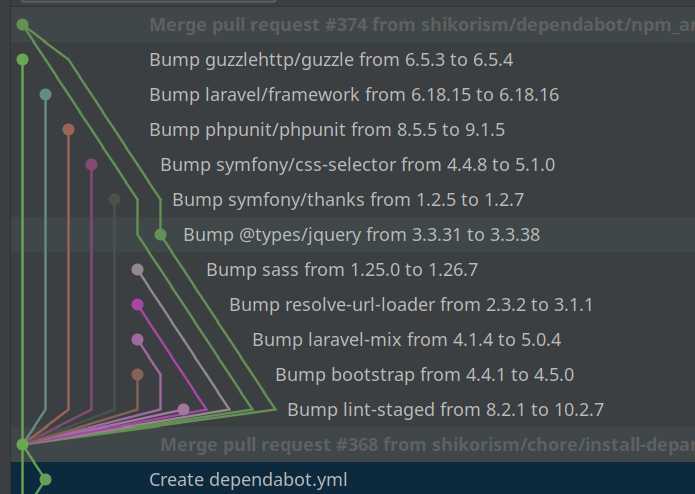This screenshot has height=494, width=695.
Task: Click the Bump symfony/css-selector commit text
Action: tap(357, 165)
